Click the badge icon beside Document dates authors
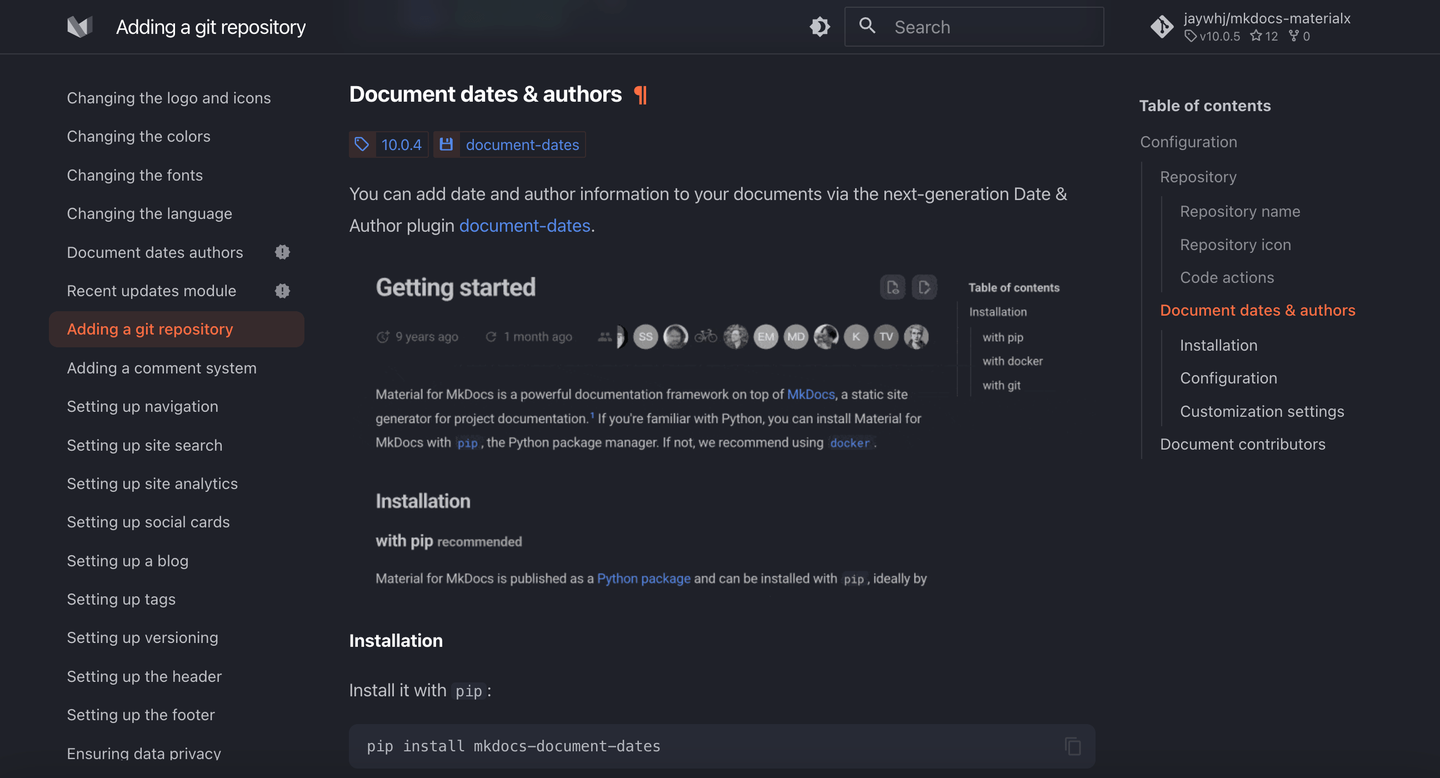 point(282,252)
